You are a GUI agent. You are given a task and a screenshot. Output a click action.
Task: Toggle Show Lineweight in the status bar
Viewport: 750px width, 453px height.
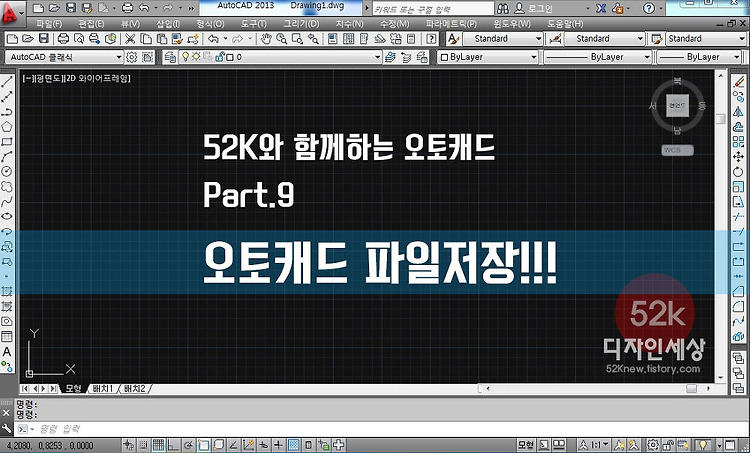click(278, 445)
